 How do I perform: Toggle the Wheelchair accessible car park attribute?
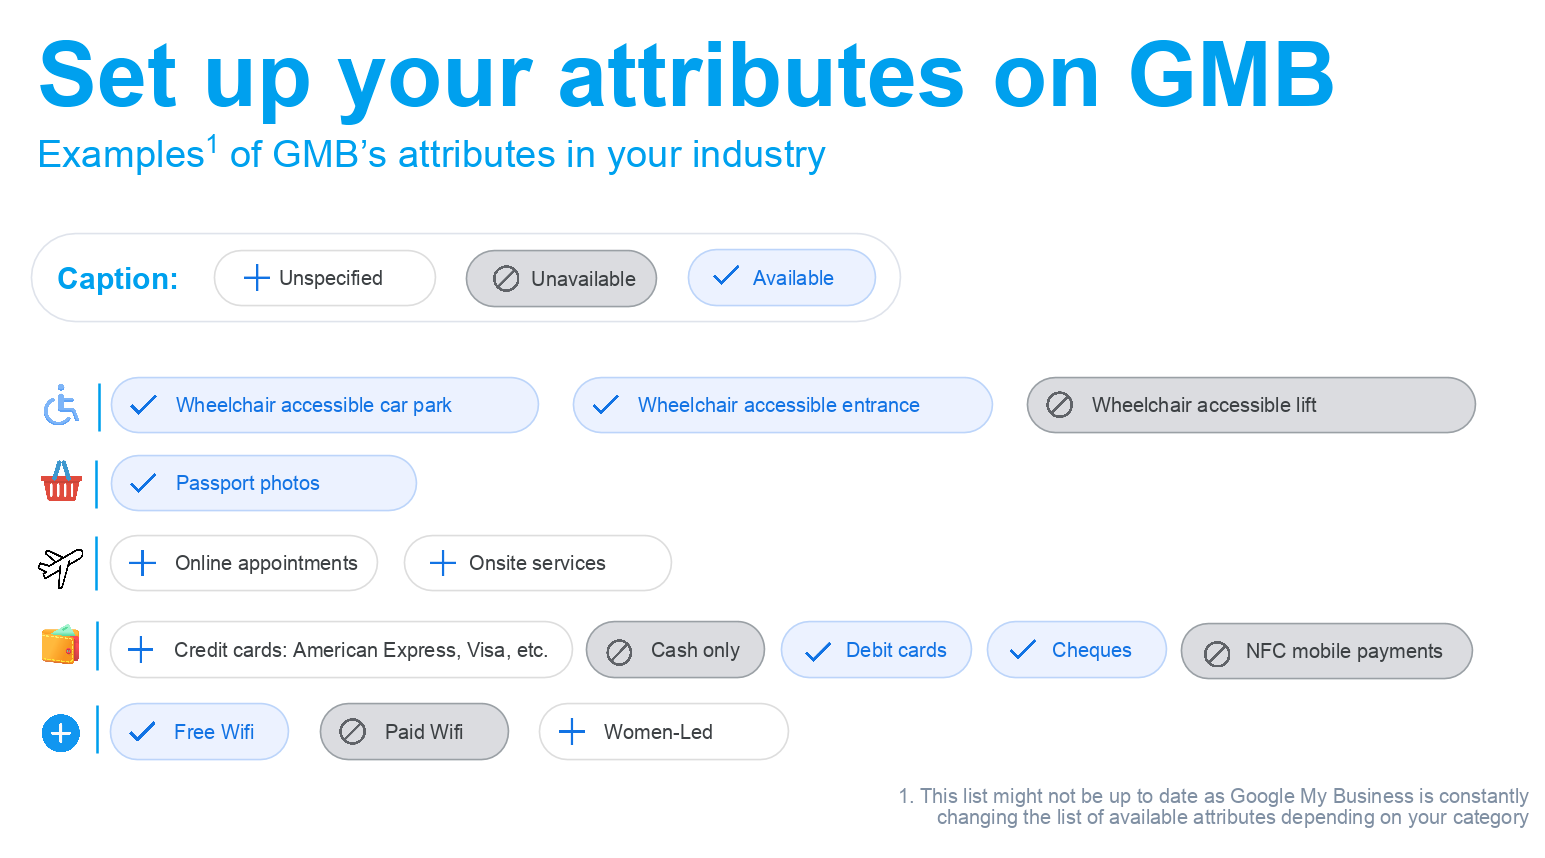pos(325,405)
